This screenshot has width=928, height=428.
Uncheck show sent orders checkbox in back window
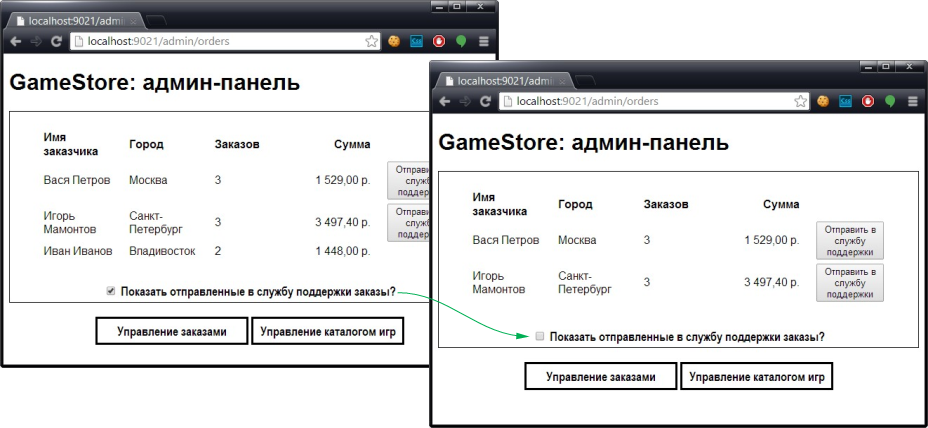(110, 291)
